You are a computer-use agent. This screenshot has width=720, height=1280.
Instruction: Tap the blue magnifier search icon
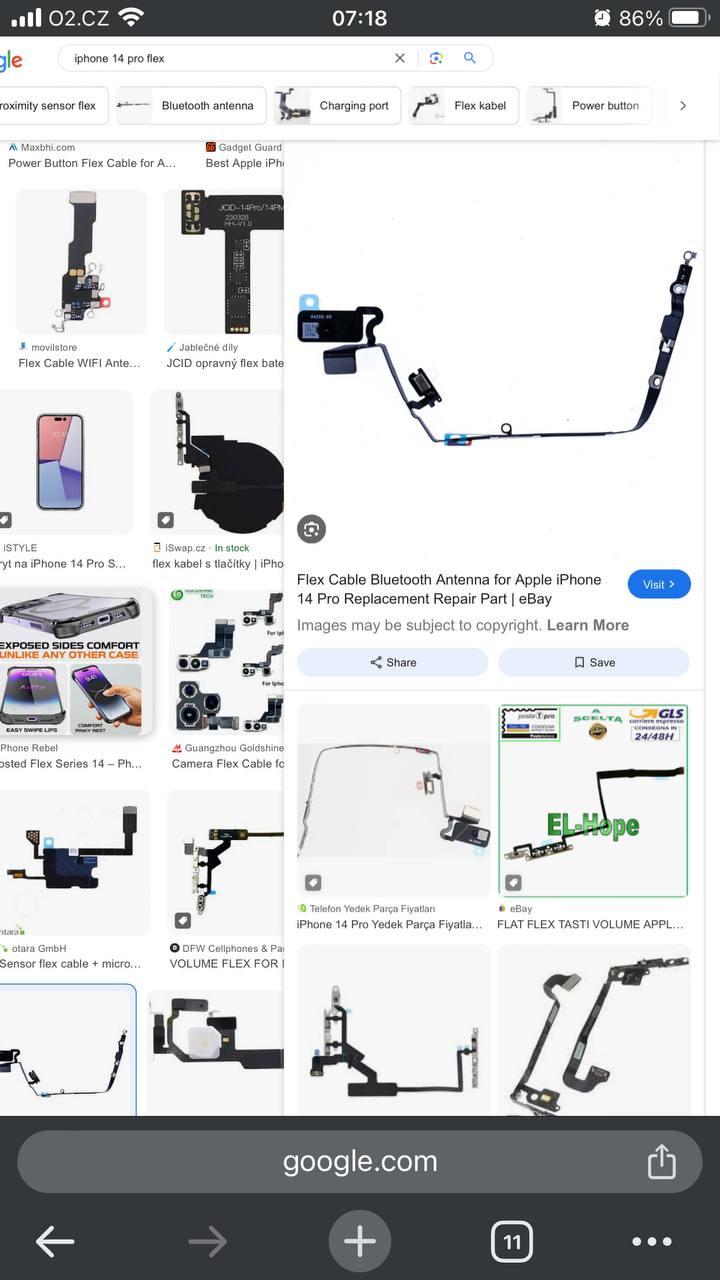pos(470,58)
